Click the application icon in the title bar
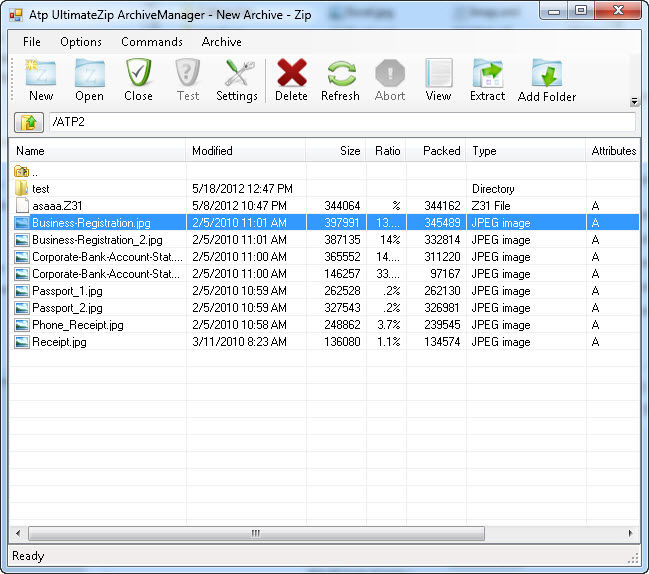This screenshot has height=574, width=649. pyautogui.click(x=16, y=15)
